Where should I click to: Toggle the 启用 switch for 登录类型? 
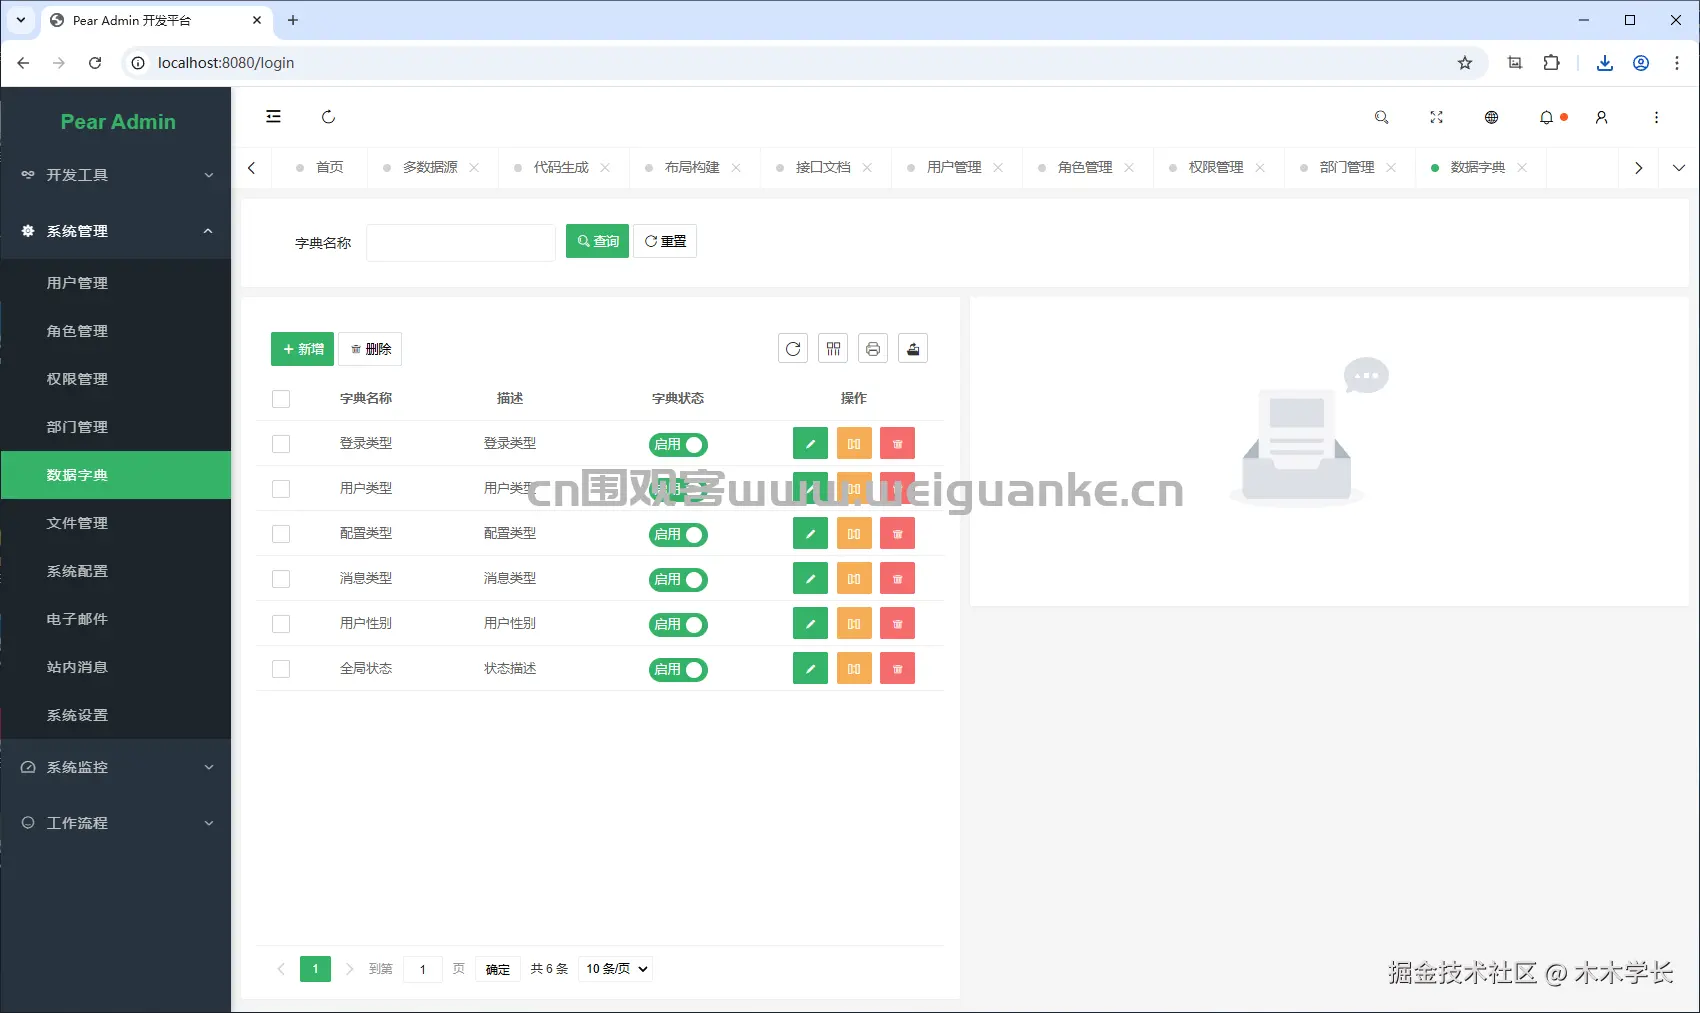click(678, 445)
